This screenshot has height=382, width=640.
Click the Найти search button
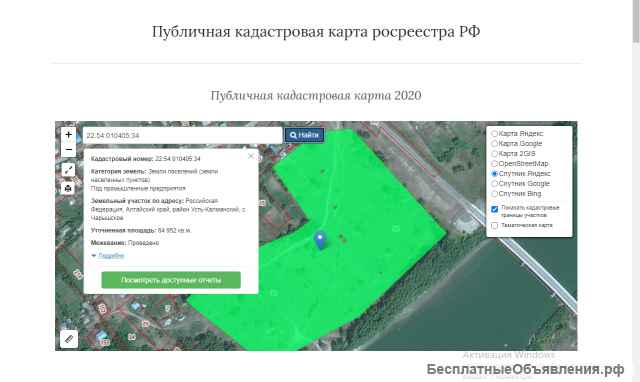[x=304, y=135]
